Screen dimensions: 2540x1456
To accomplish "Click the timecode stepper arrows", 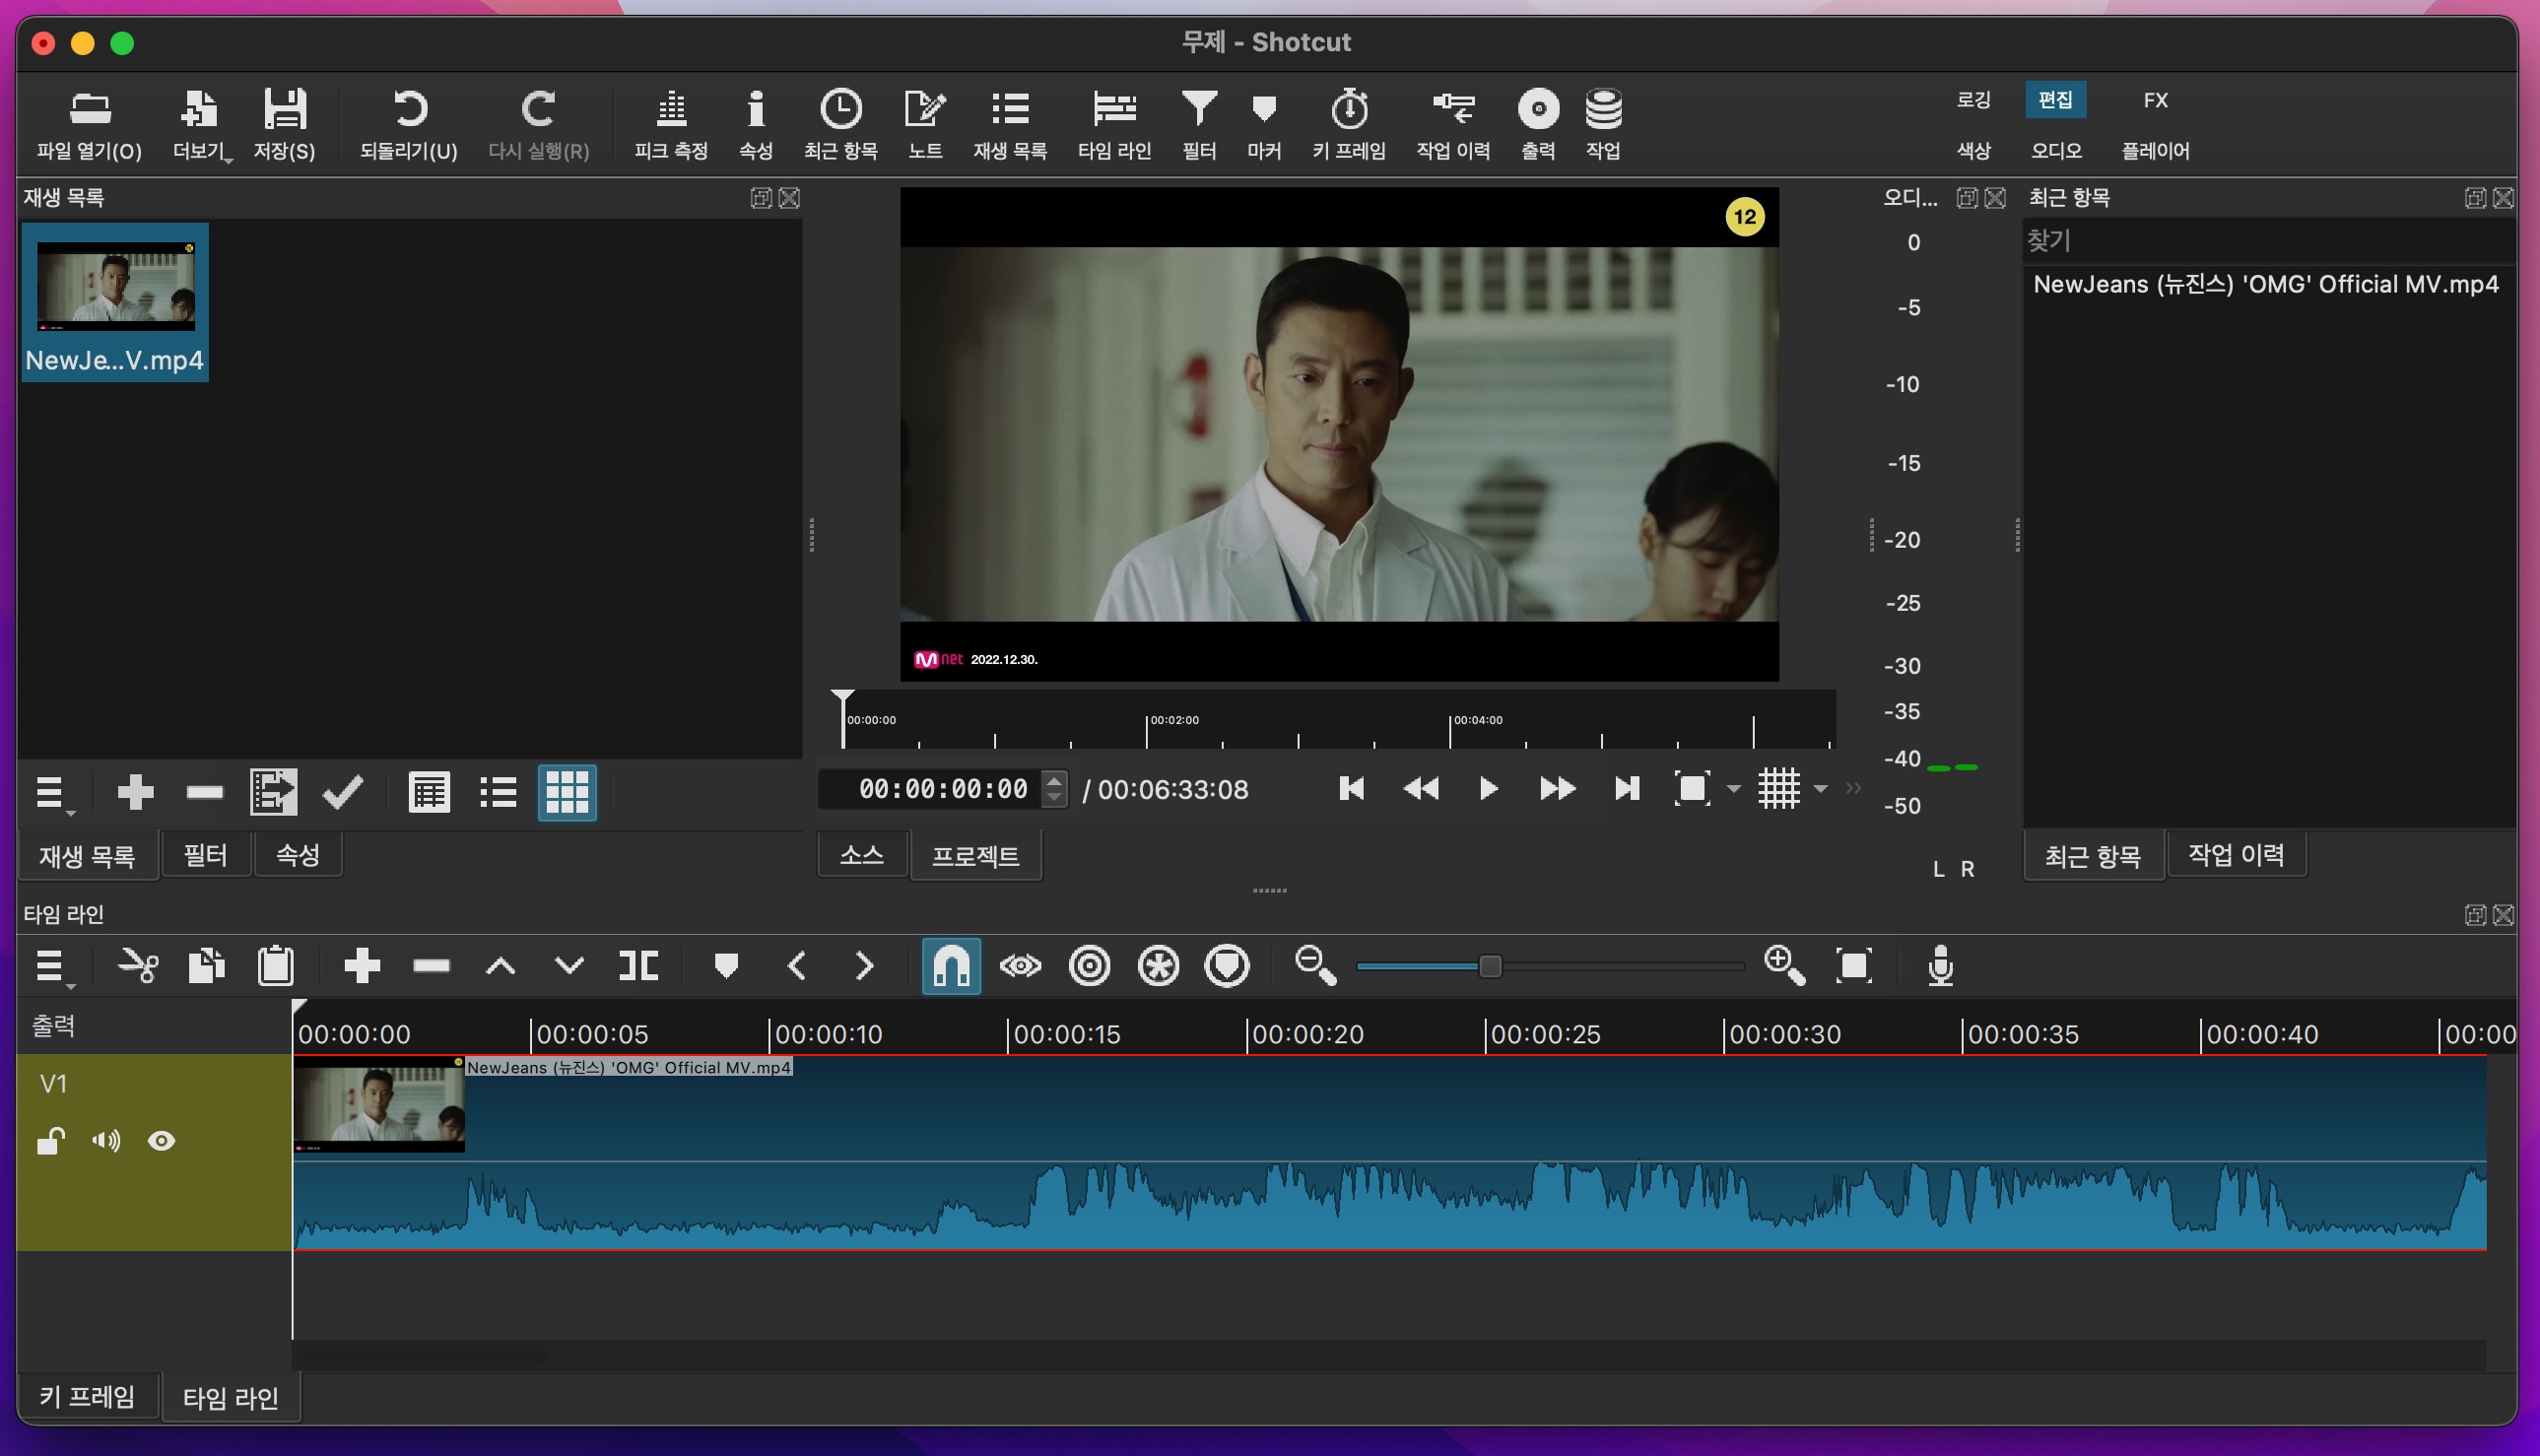I will coord(1054,789).
